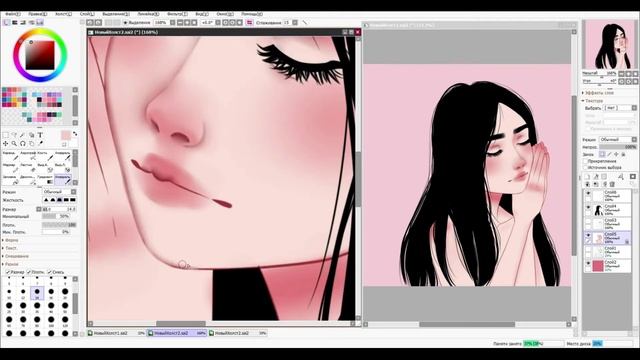Expand the Эффекты слоя section
This screenshot has height=360, width=640.
point(599,93)
